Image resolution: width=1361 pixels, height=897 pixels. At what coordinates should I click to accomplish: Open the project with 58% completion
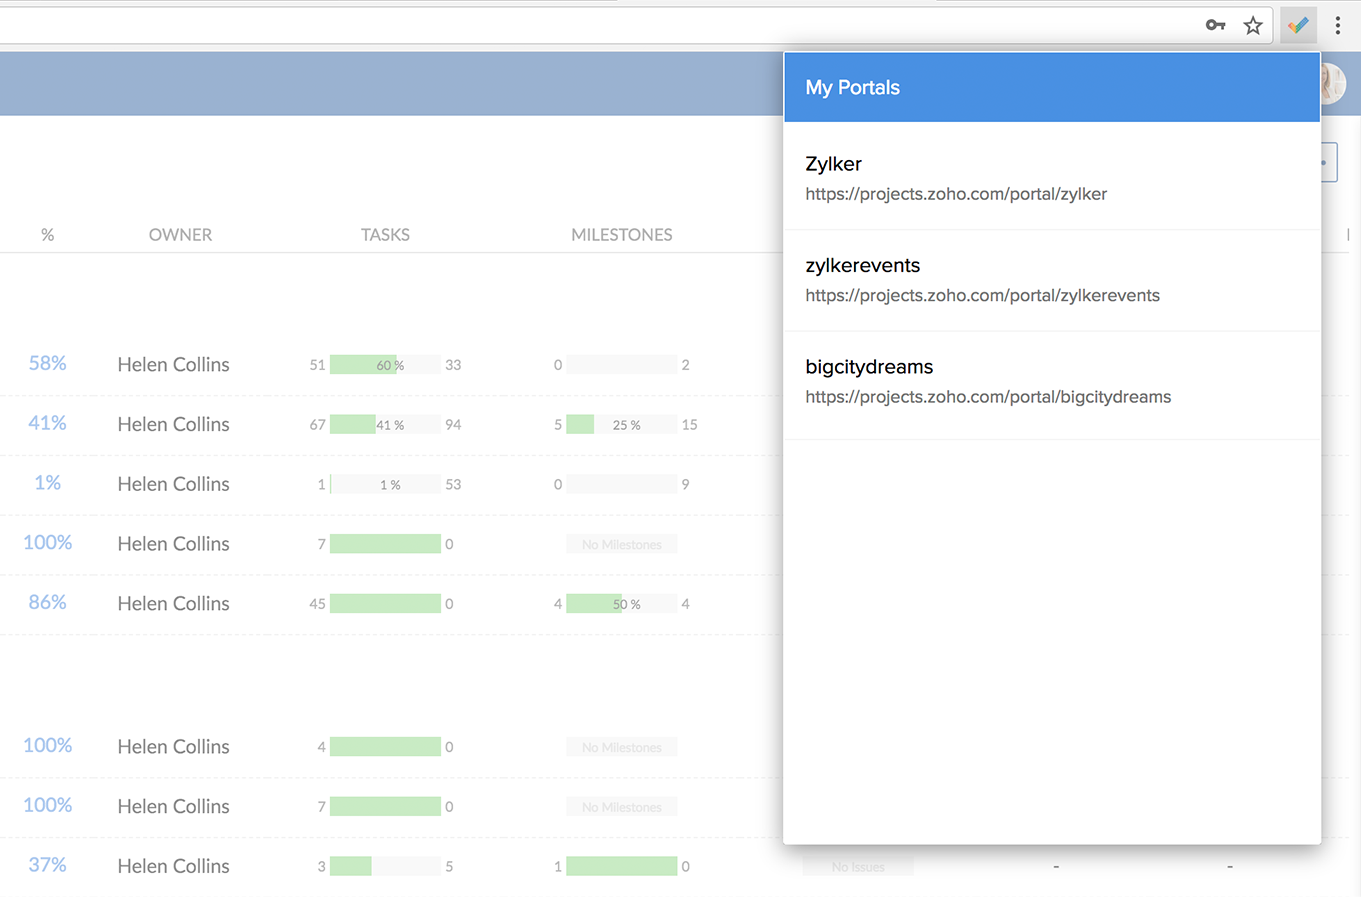click(x=47, y=363)
